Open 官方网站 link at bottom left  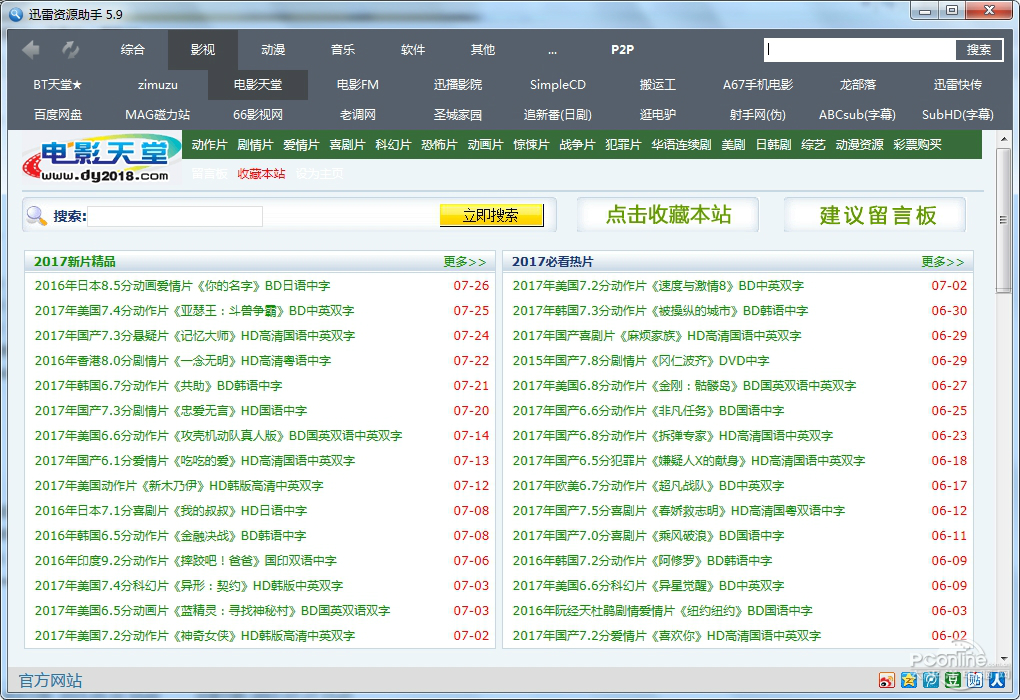pyautogui.click(x=51, y=681)
